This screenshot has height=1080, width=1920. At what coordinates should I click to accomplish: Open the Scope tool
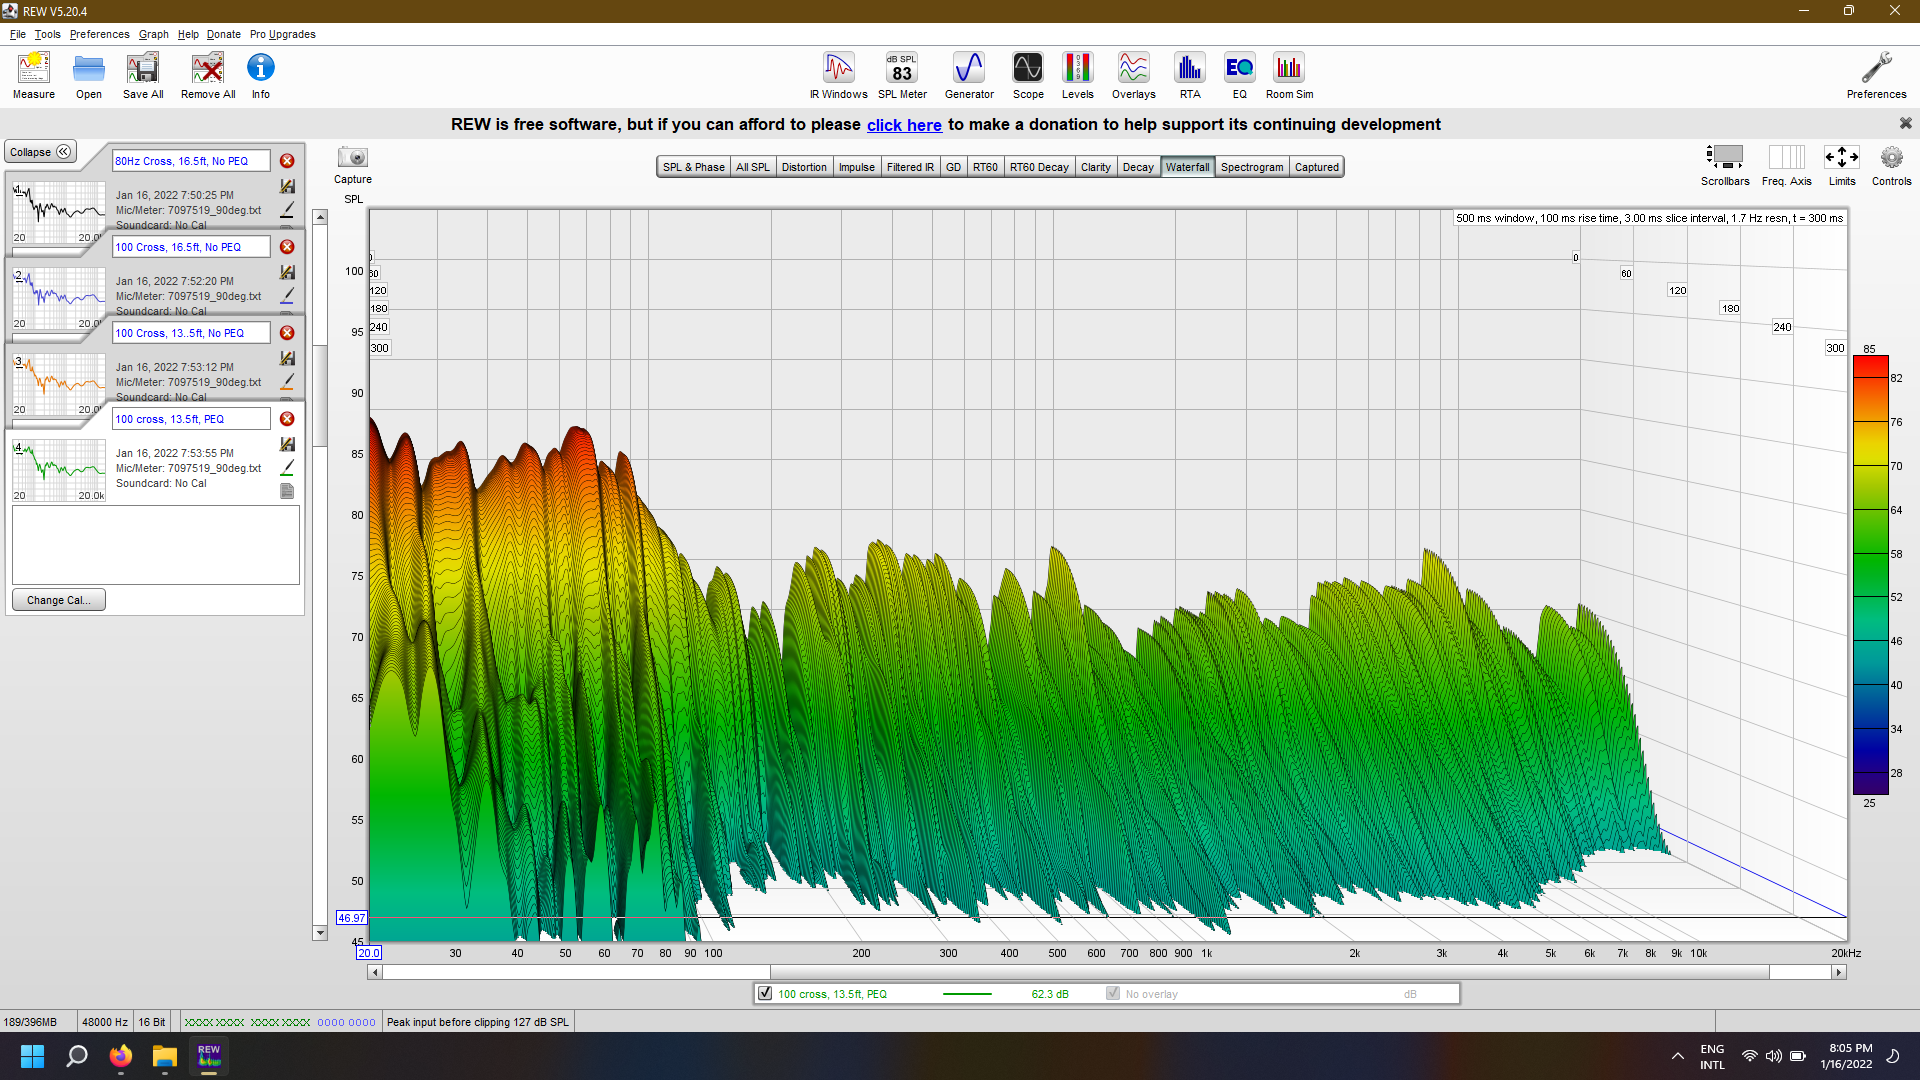pyautogui.click(x=1028, y=76)
